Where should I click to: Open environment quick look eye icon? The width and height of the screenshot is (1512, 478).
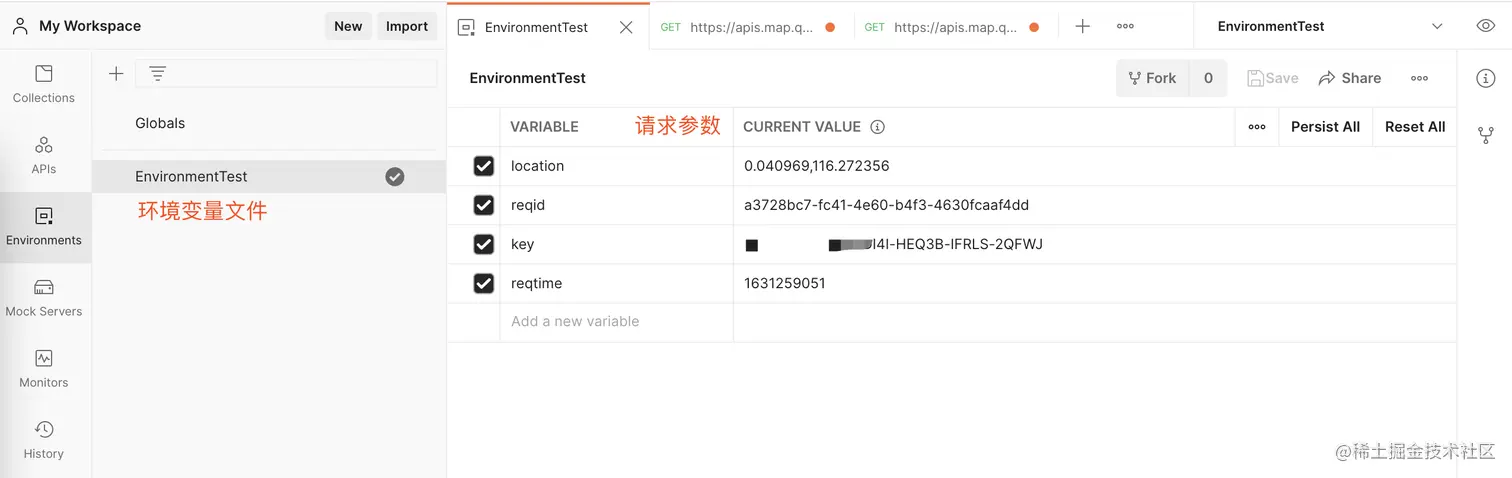point(1485,26)
